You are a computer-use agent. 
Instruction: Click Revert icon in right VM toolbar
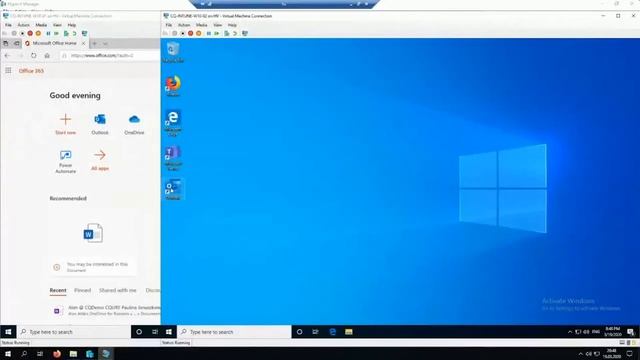pyautogui.click(x=235, y=33)
